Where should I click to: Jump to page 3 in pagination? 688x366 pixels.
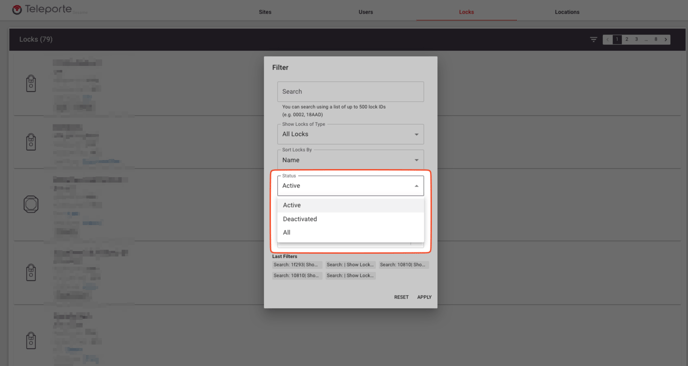(636, 39)
